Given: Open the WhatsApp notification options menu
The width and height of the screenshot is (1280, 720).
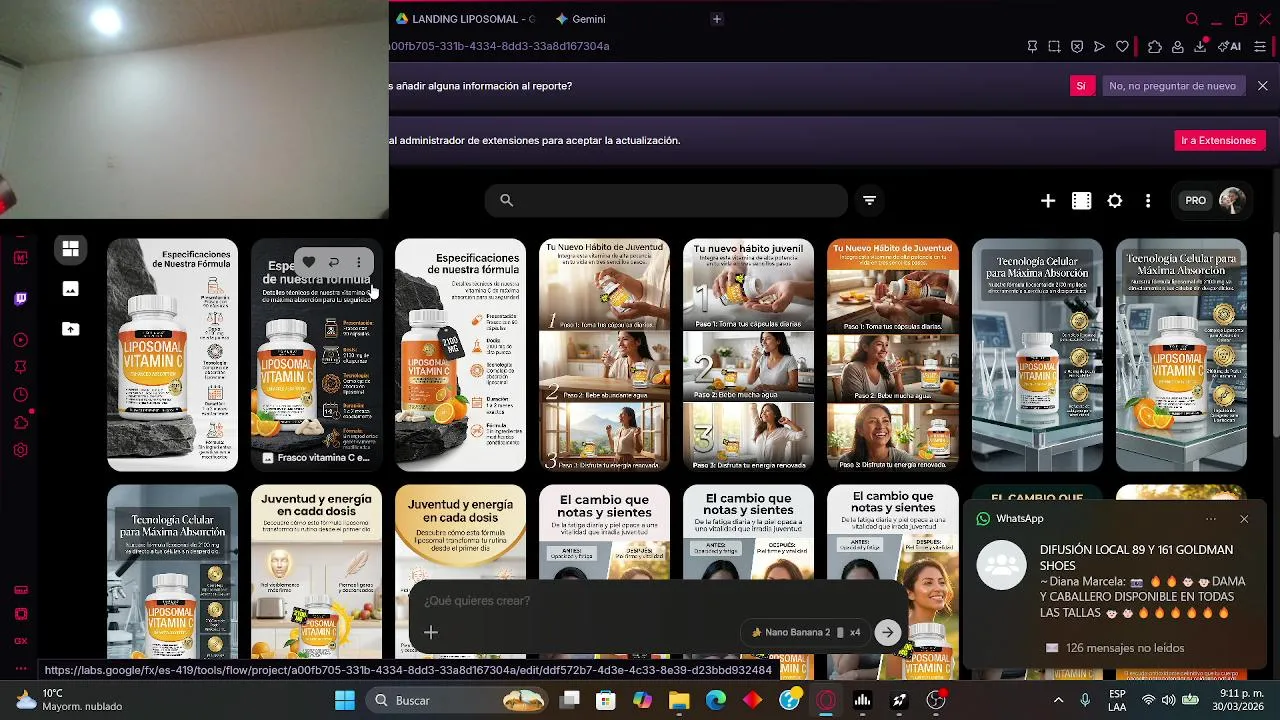Looking at the screenshot, I should pyautogui.click(x=1211, y=519).
